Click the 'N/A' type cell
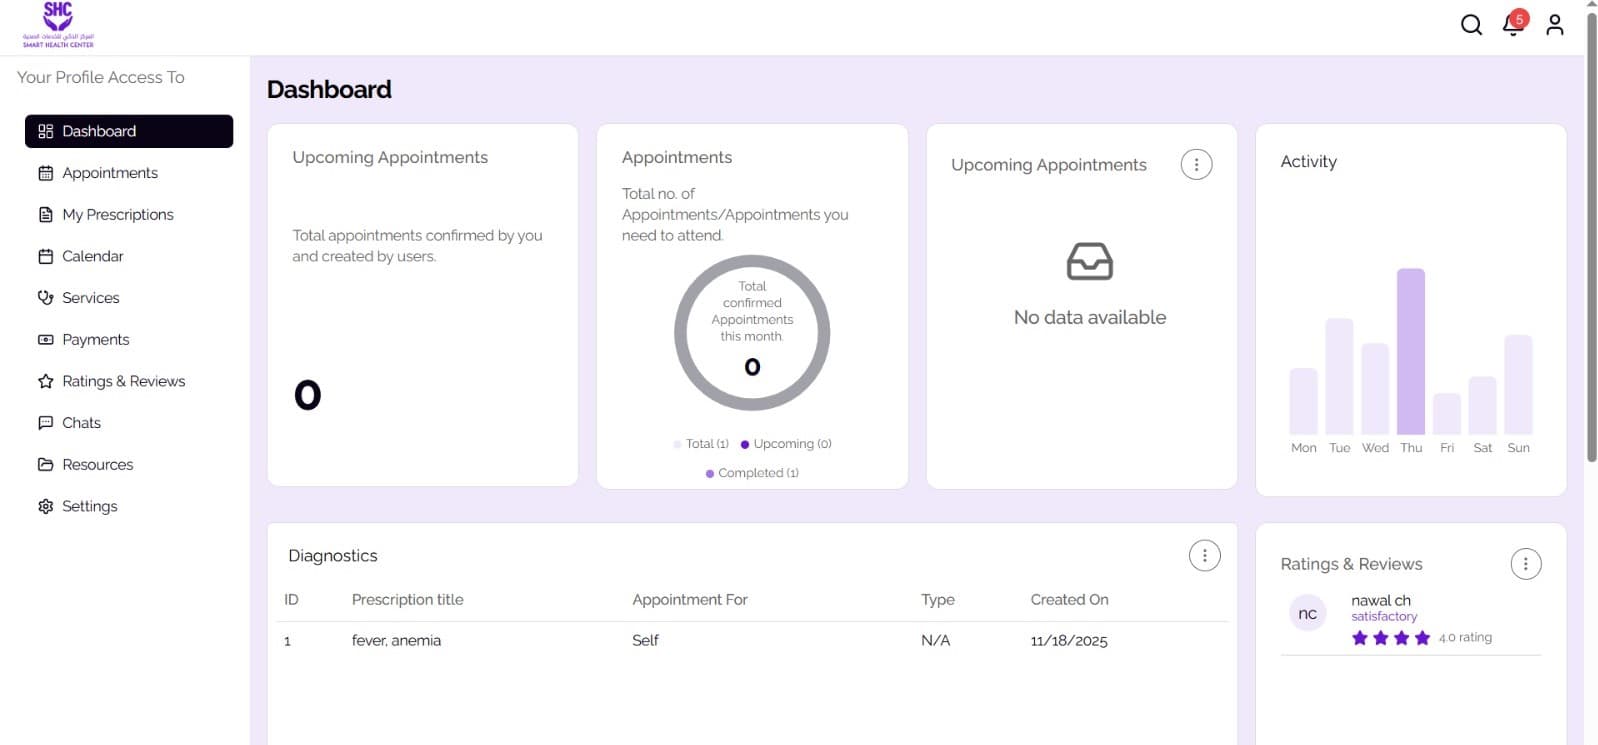Viewport: 1598px width, 745px height. (935, 641)
